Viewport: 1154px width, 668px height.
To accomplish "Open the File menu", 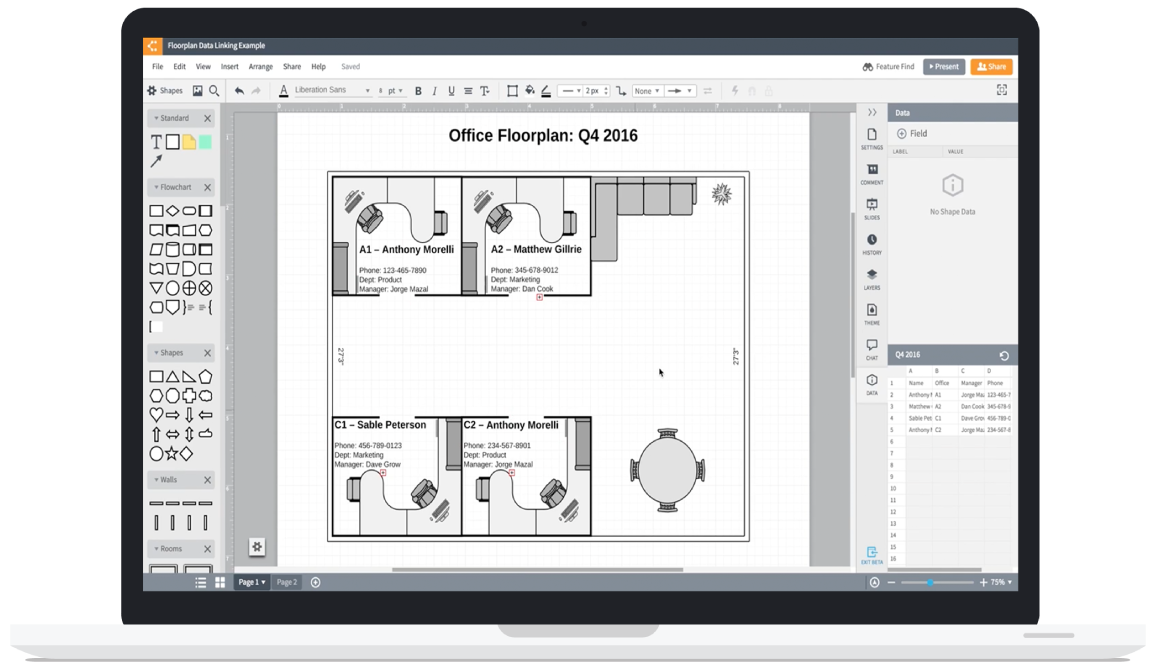I will tap(157, 67).
